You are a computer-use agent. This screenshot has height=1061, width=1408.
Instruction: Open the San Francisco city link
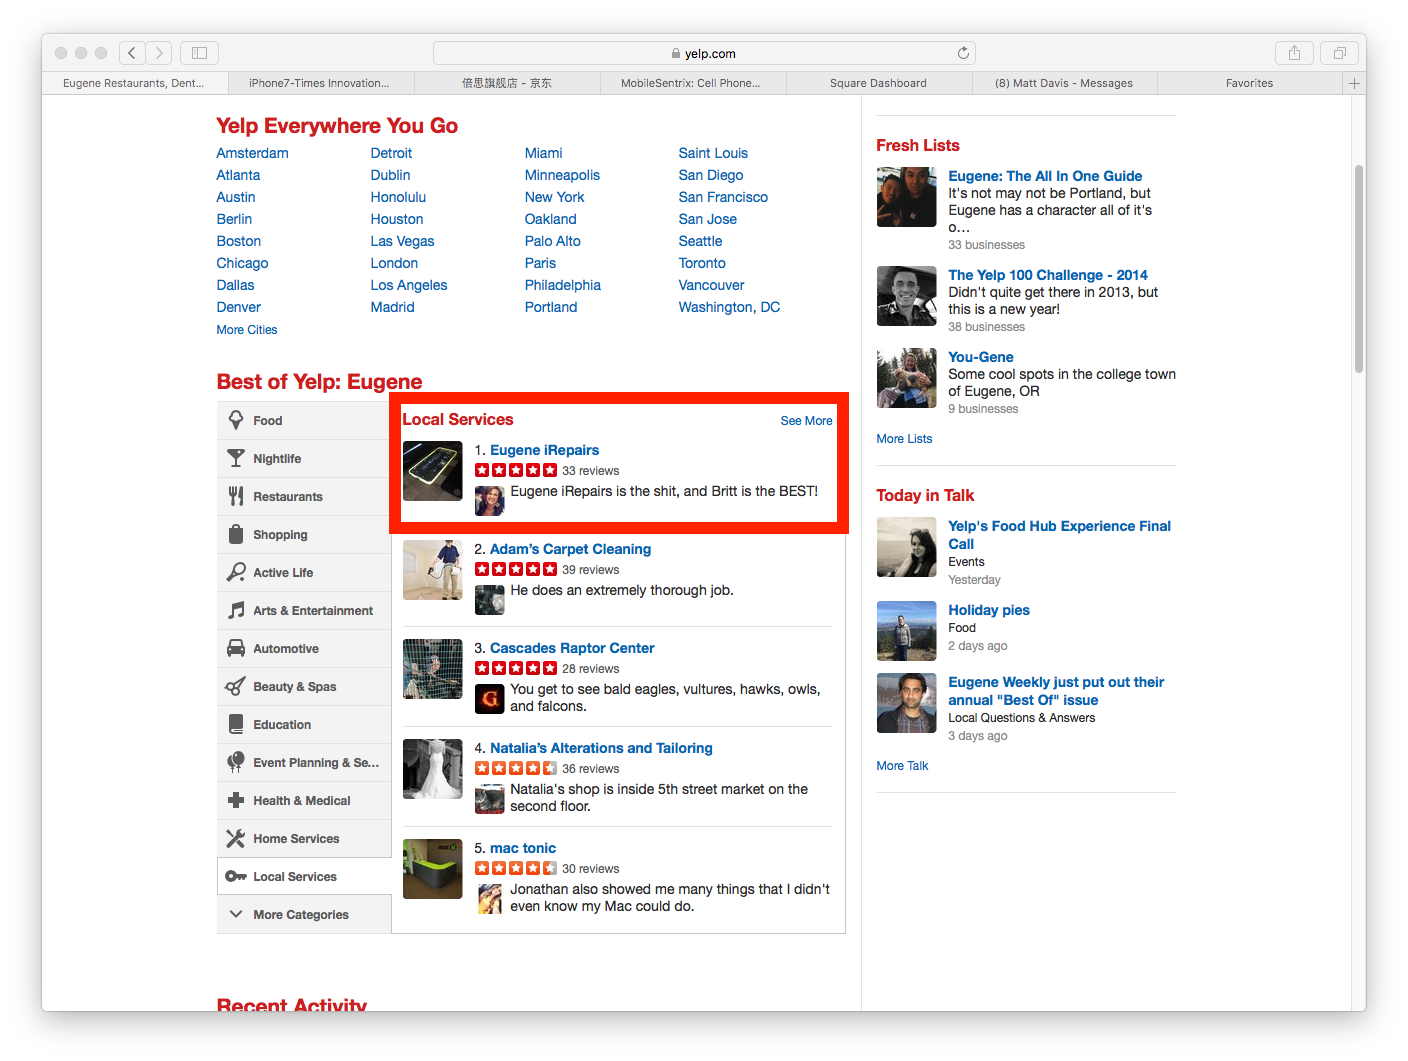[x=723, y=197]
